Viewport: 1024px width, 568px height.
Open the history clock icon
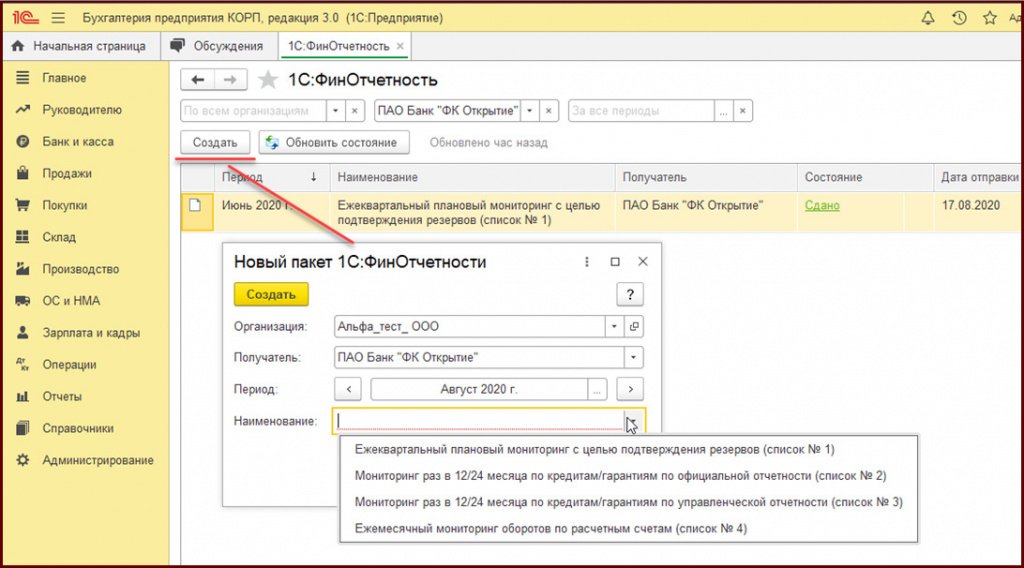pos(959,18)
